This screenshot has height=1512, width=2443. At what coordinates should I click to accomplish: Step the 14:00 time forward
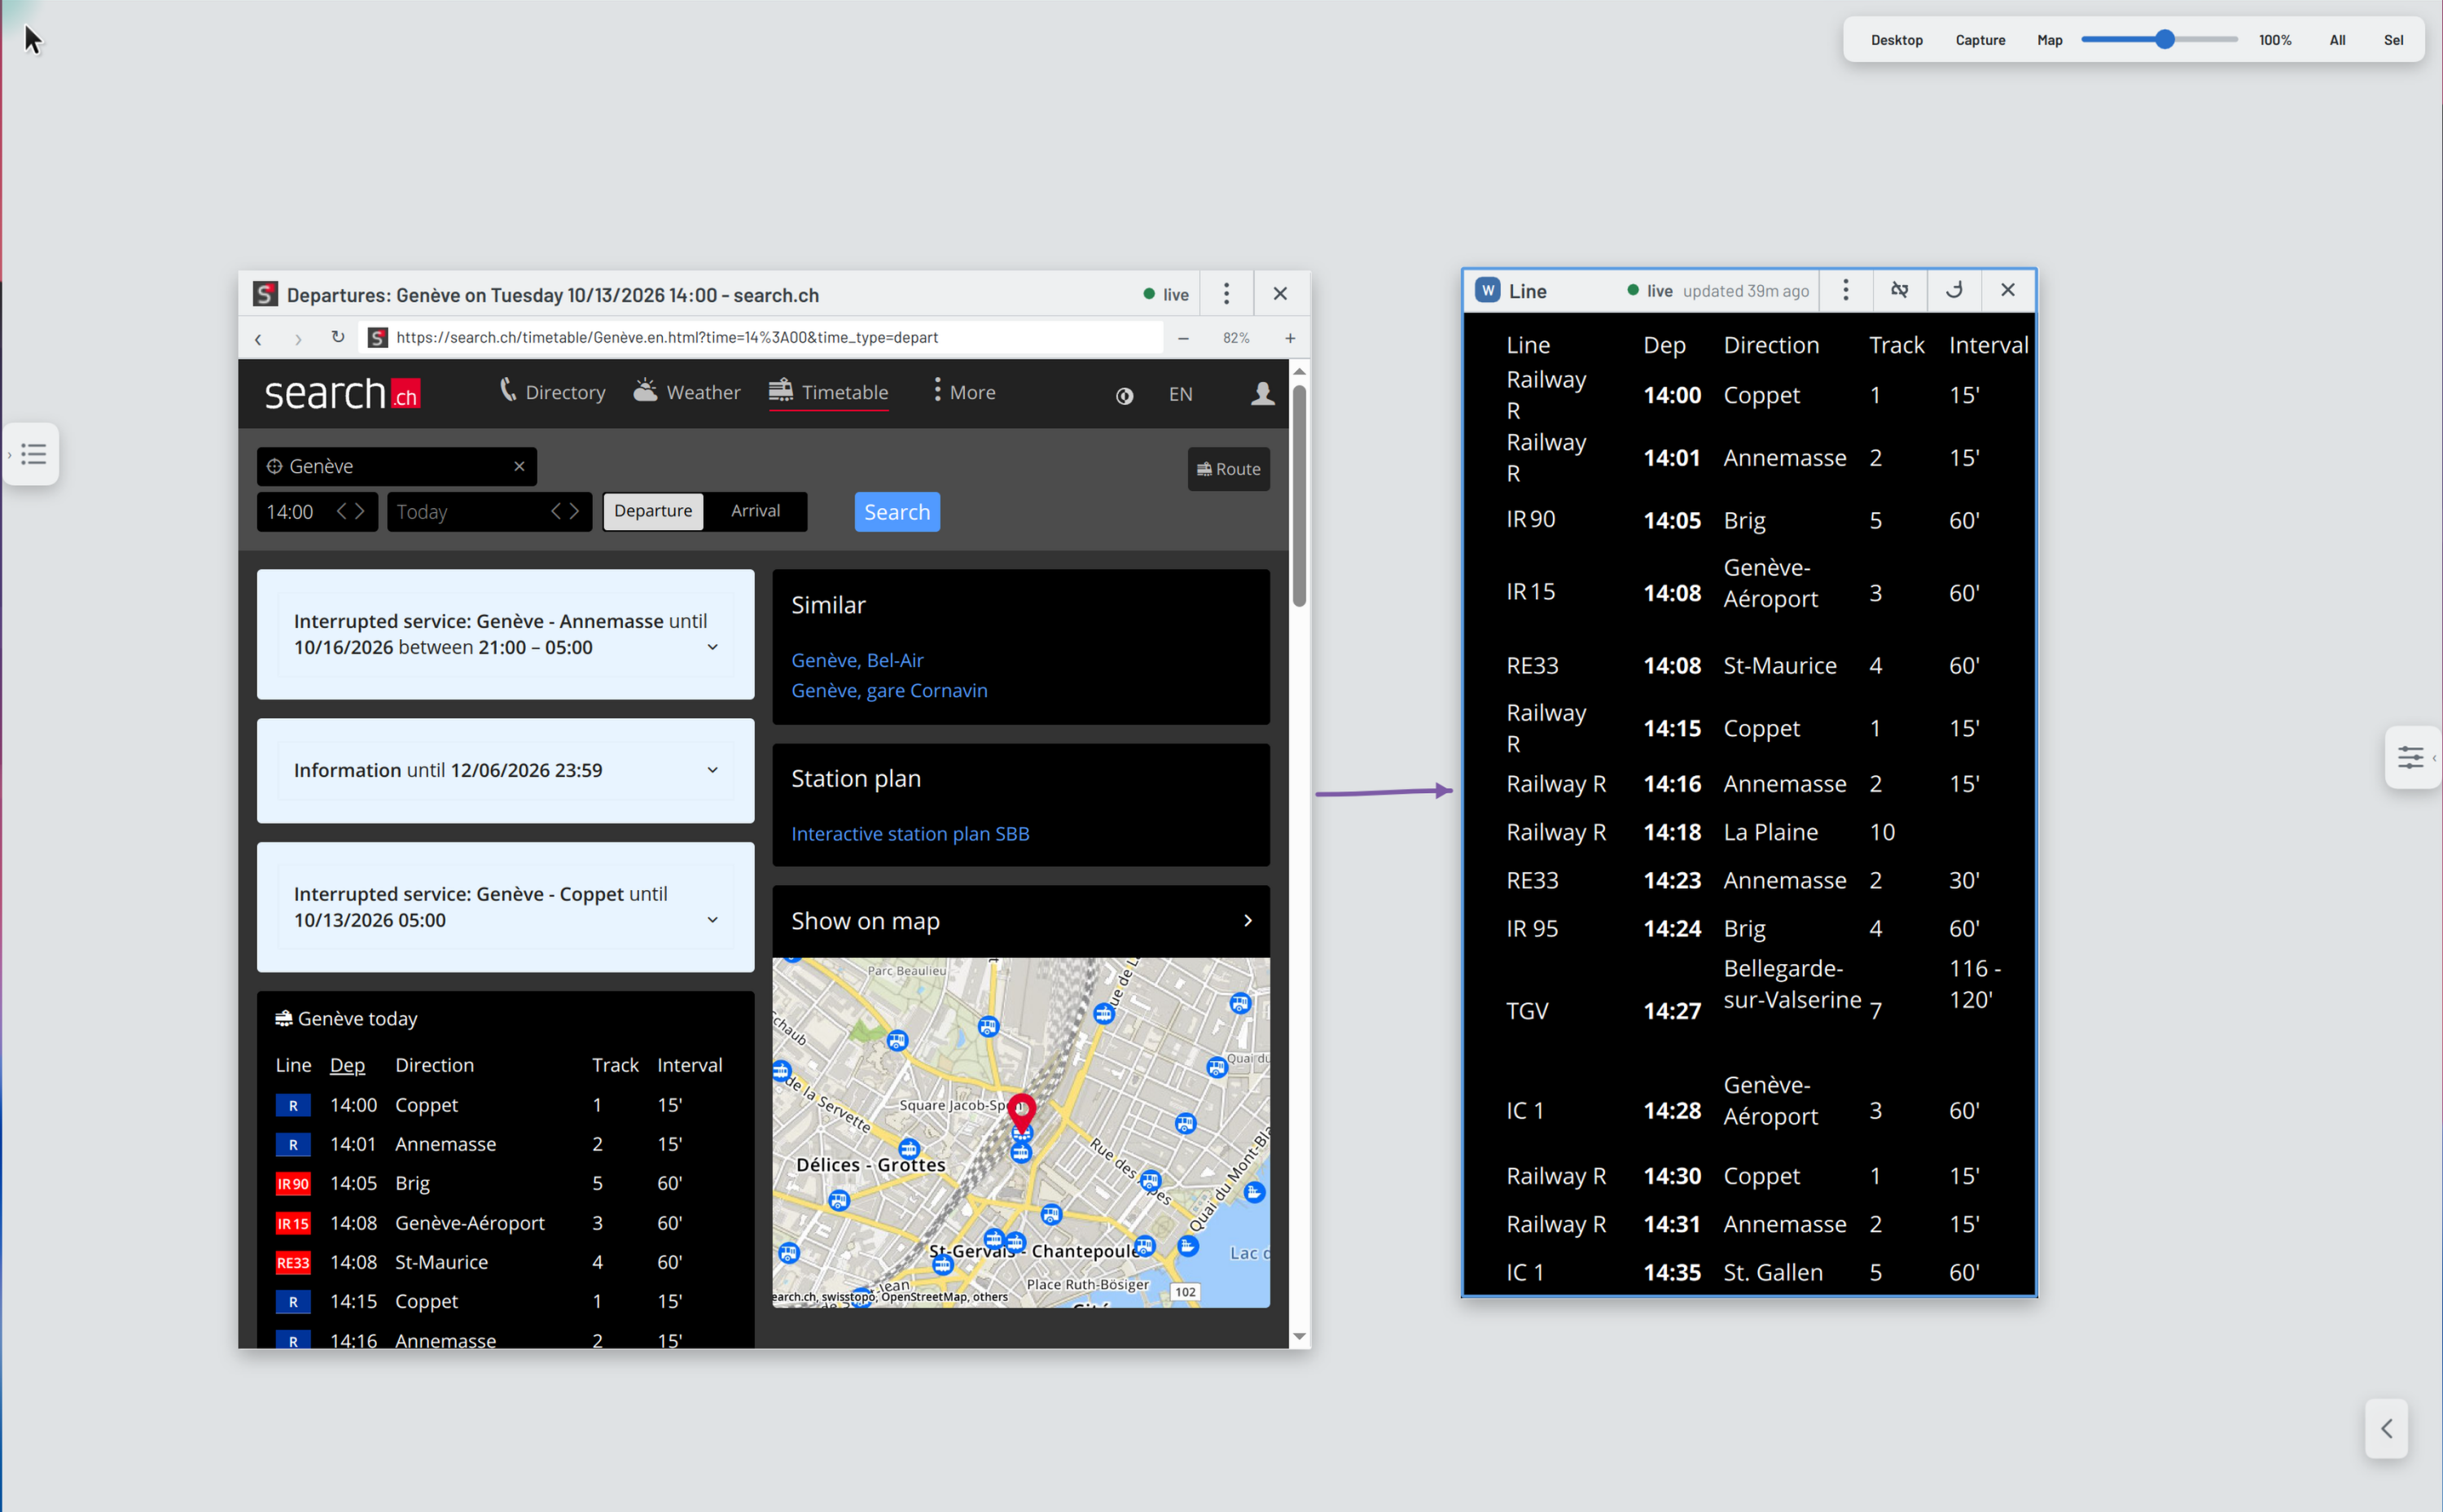pos(360,511)
